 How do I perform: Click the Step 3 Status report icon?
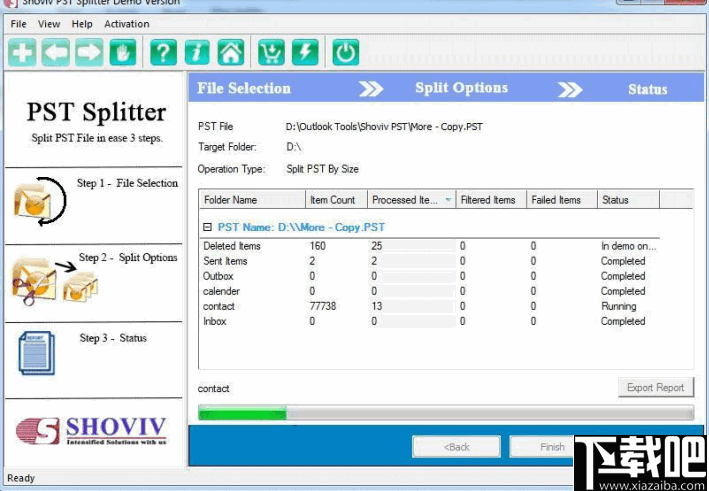pos(37,353)
